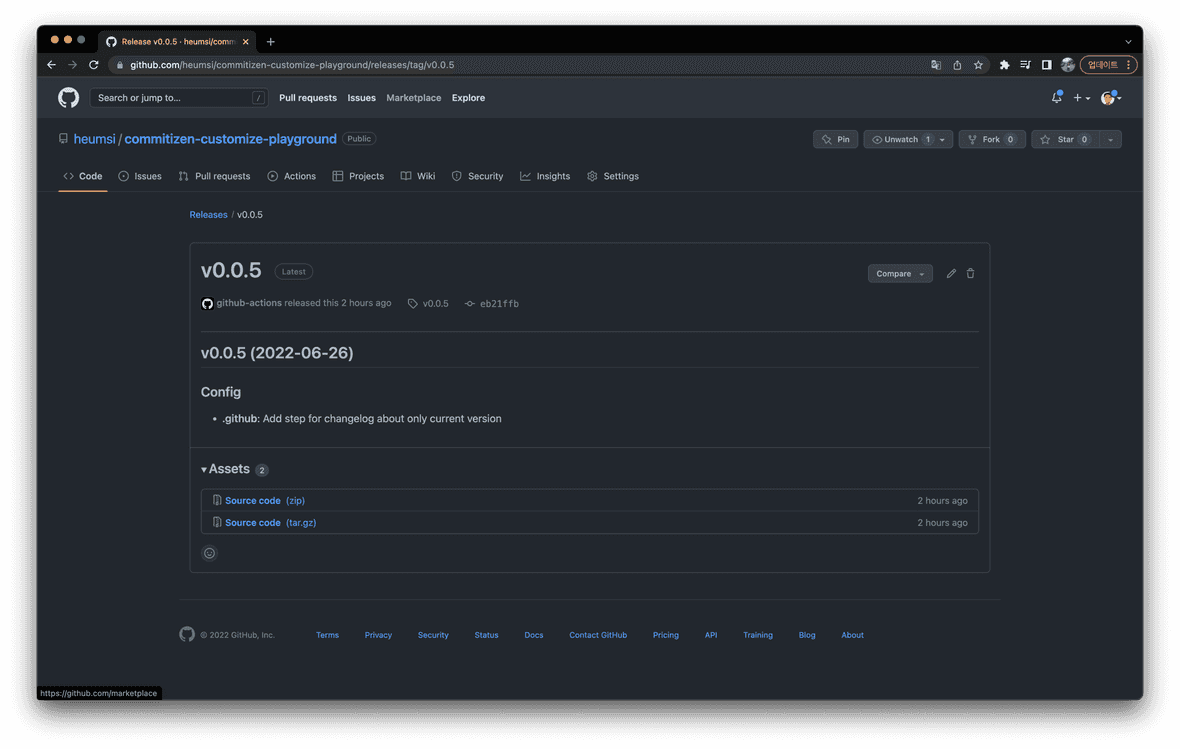Delete release using trash icon
The height and width of the screenshot is (749, 1180).
(970, 274)
